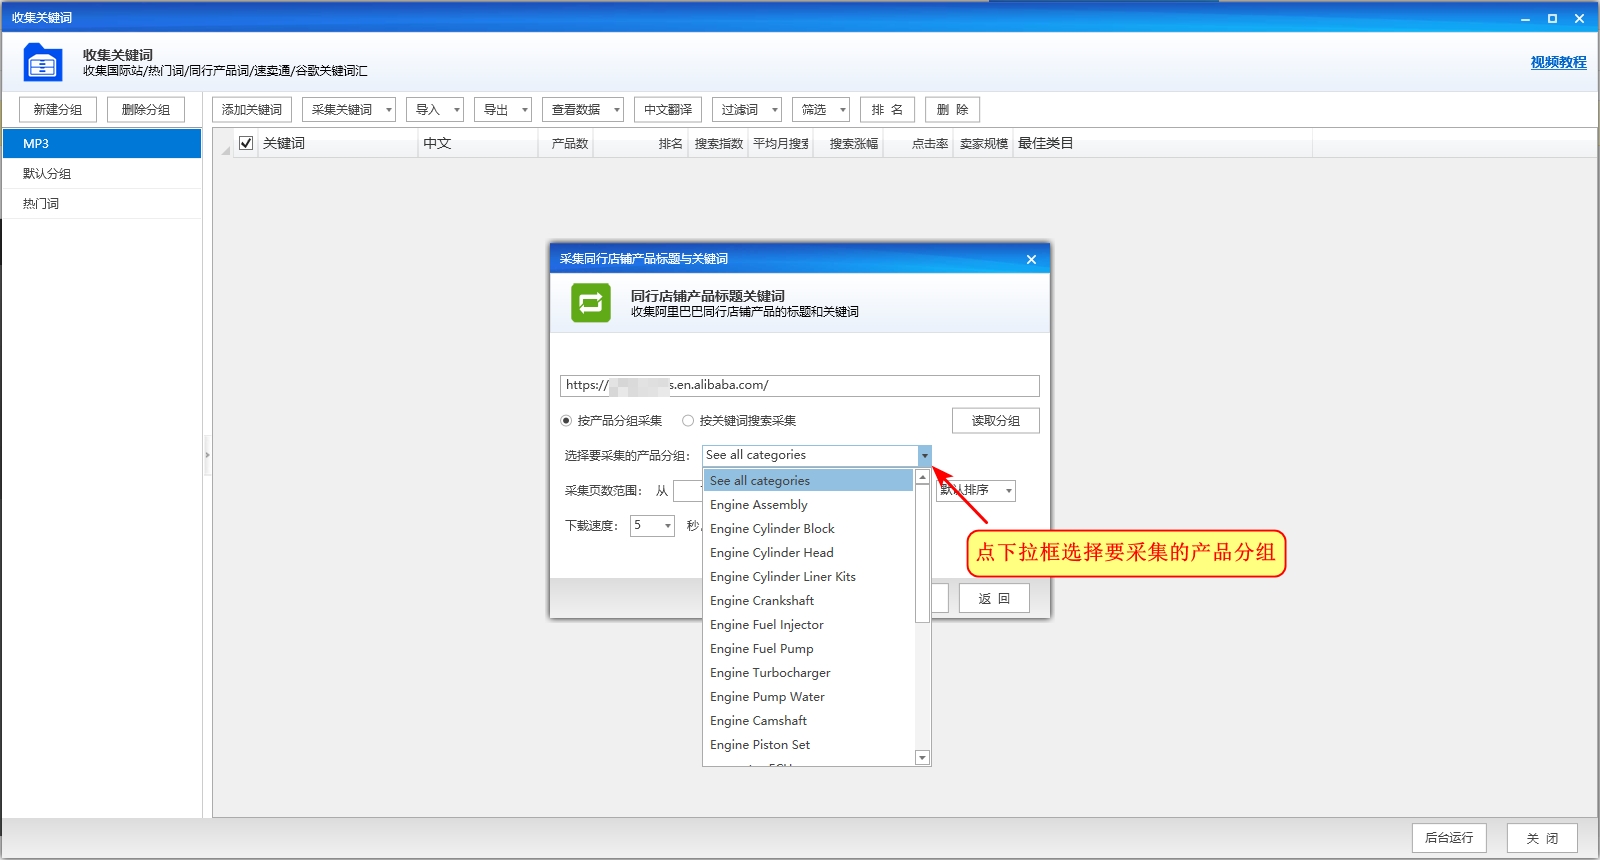Click the store URL input field

click(x=800, y=386)
